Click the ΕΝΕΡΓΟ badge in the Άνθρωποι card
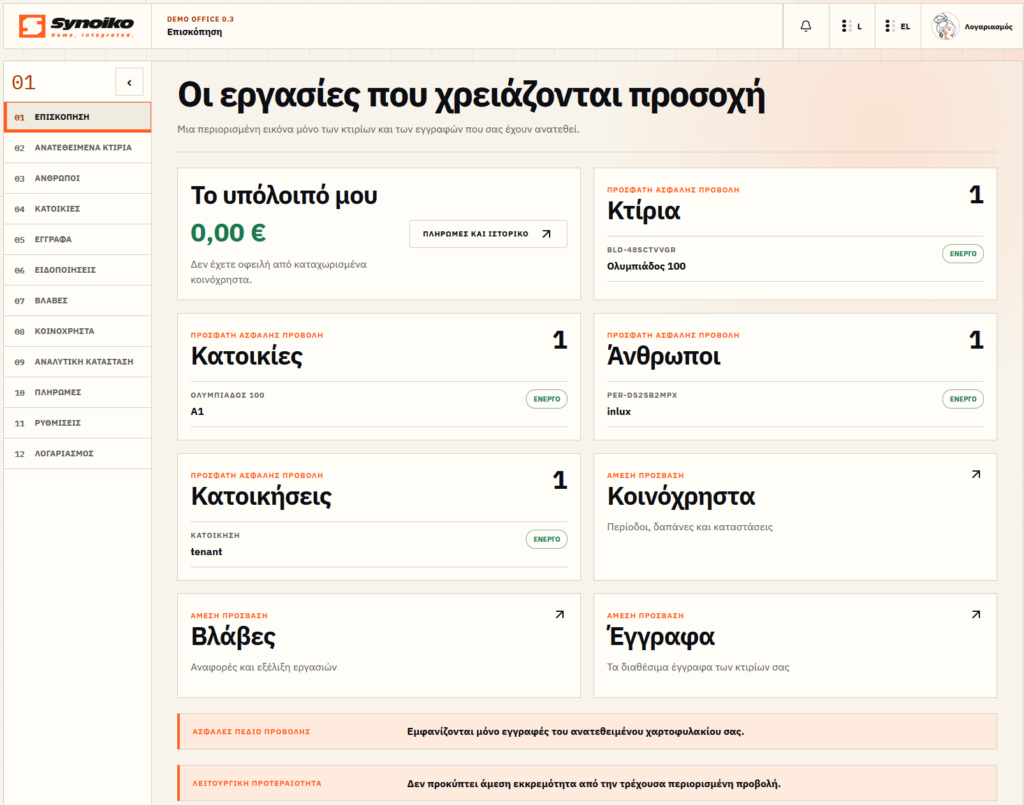 point(963,399)
